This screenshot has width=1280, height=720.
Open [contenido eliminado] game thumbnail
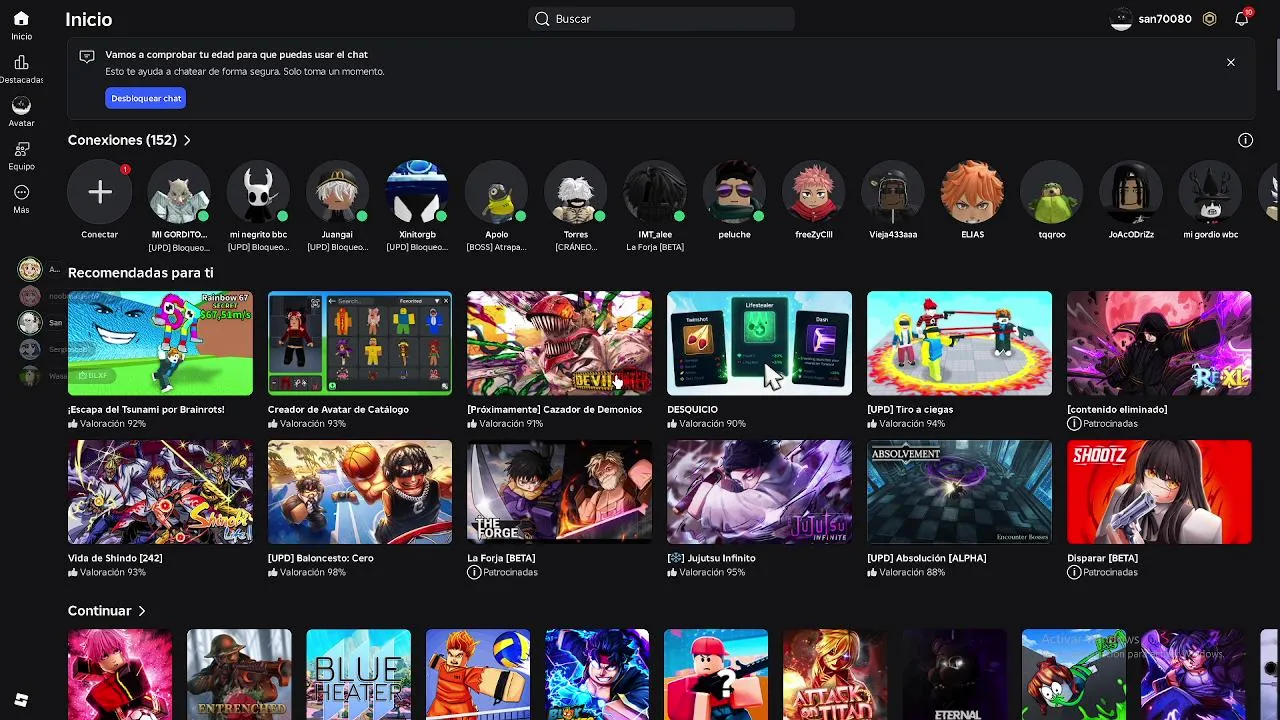tap(1159, 343)
